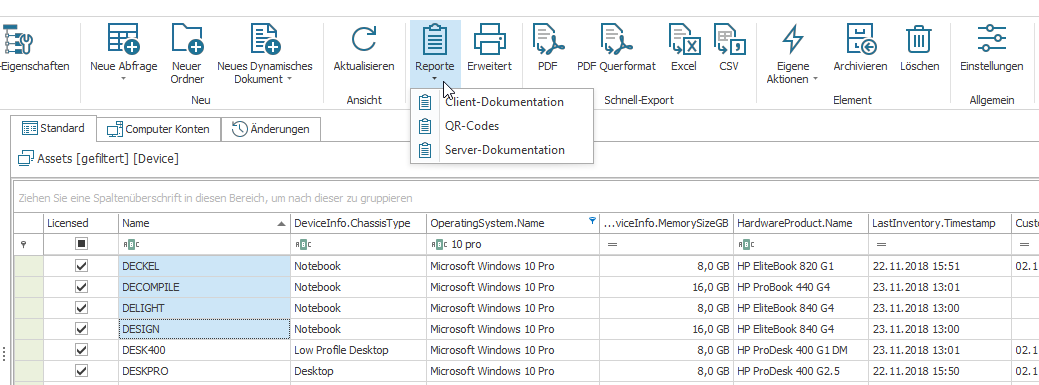Toggle the Licensed filter row checkbox
1039x385 pixels.
tap(82, 245)
